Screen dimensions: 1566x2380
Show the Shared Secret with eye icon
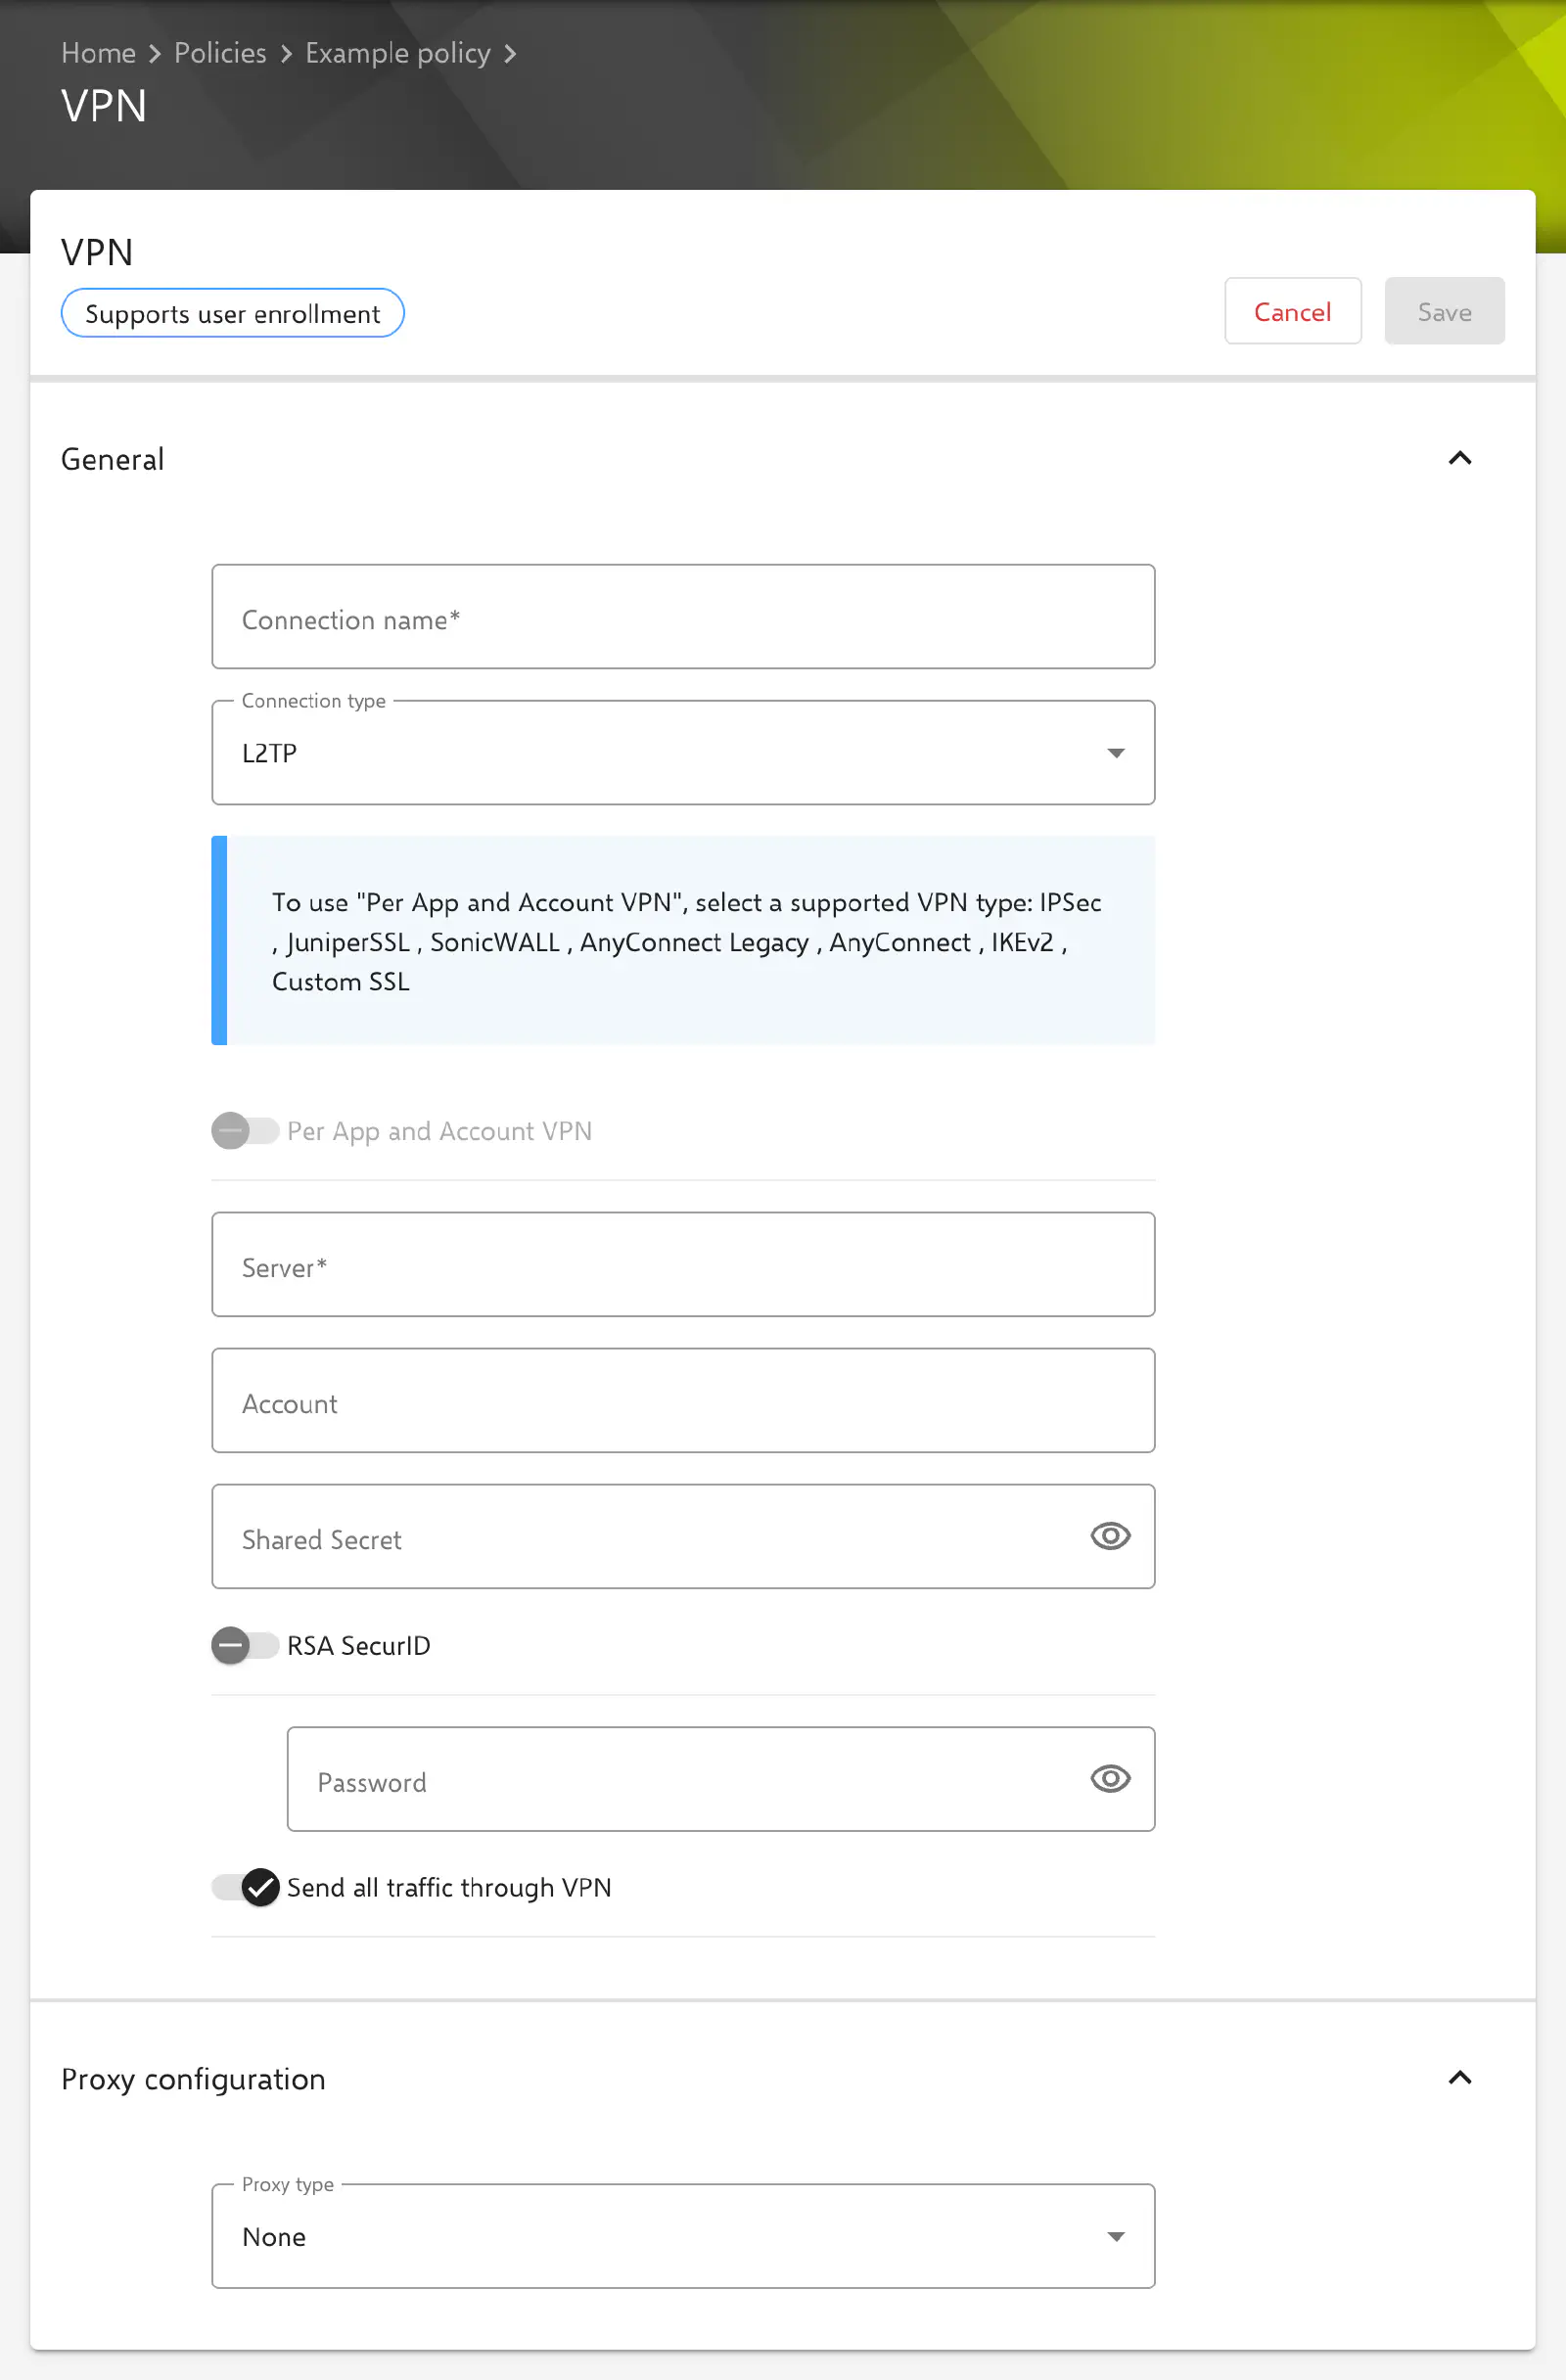coord(1110,1536)
